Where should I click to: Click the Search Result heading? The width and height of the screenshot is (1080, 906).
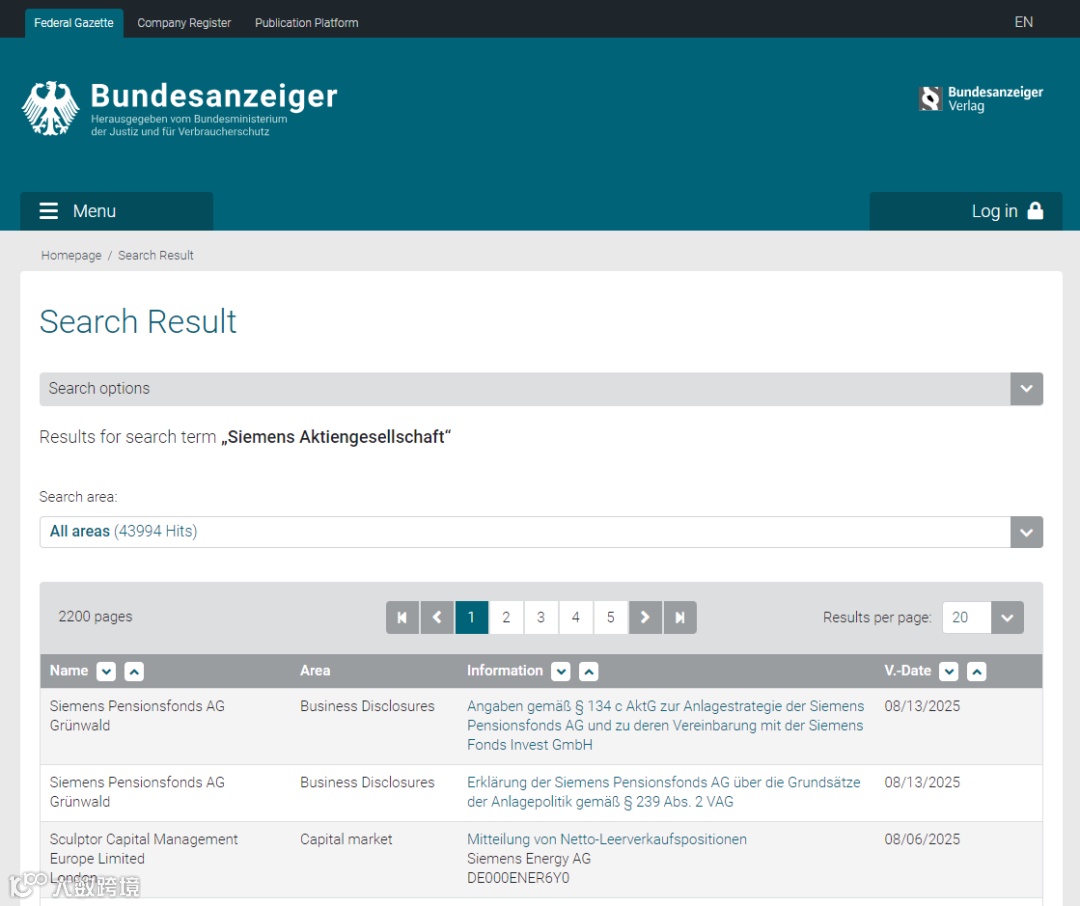pos(138,322)
